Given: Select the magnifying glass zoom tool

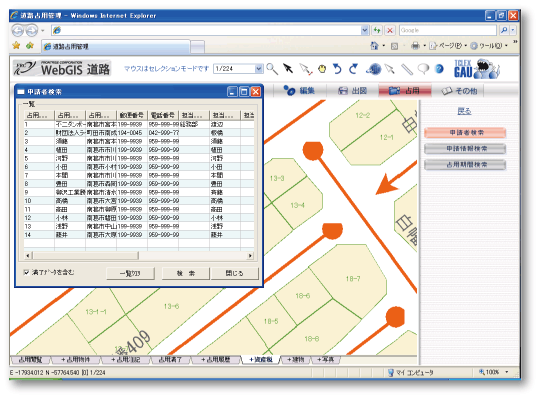Looking at the screenshot, I should (272, 69).
